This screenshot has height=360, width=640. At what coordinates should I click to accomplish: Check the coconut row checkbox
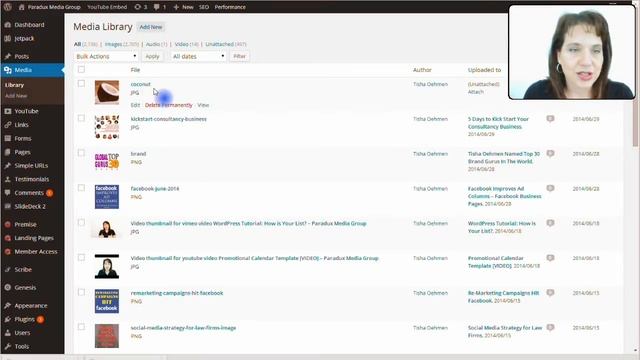point(81,84)
